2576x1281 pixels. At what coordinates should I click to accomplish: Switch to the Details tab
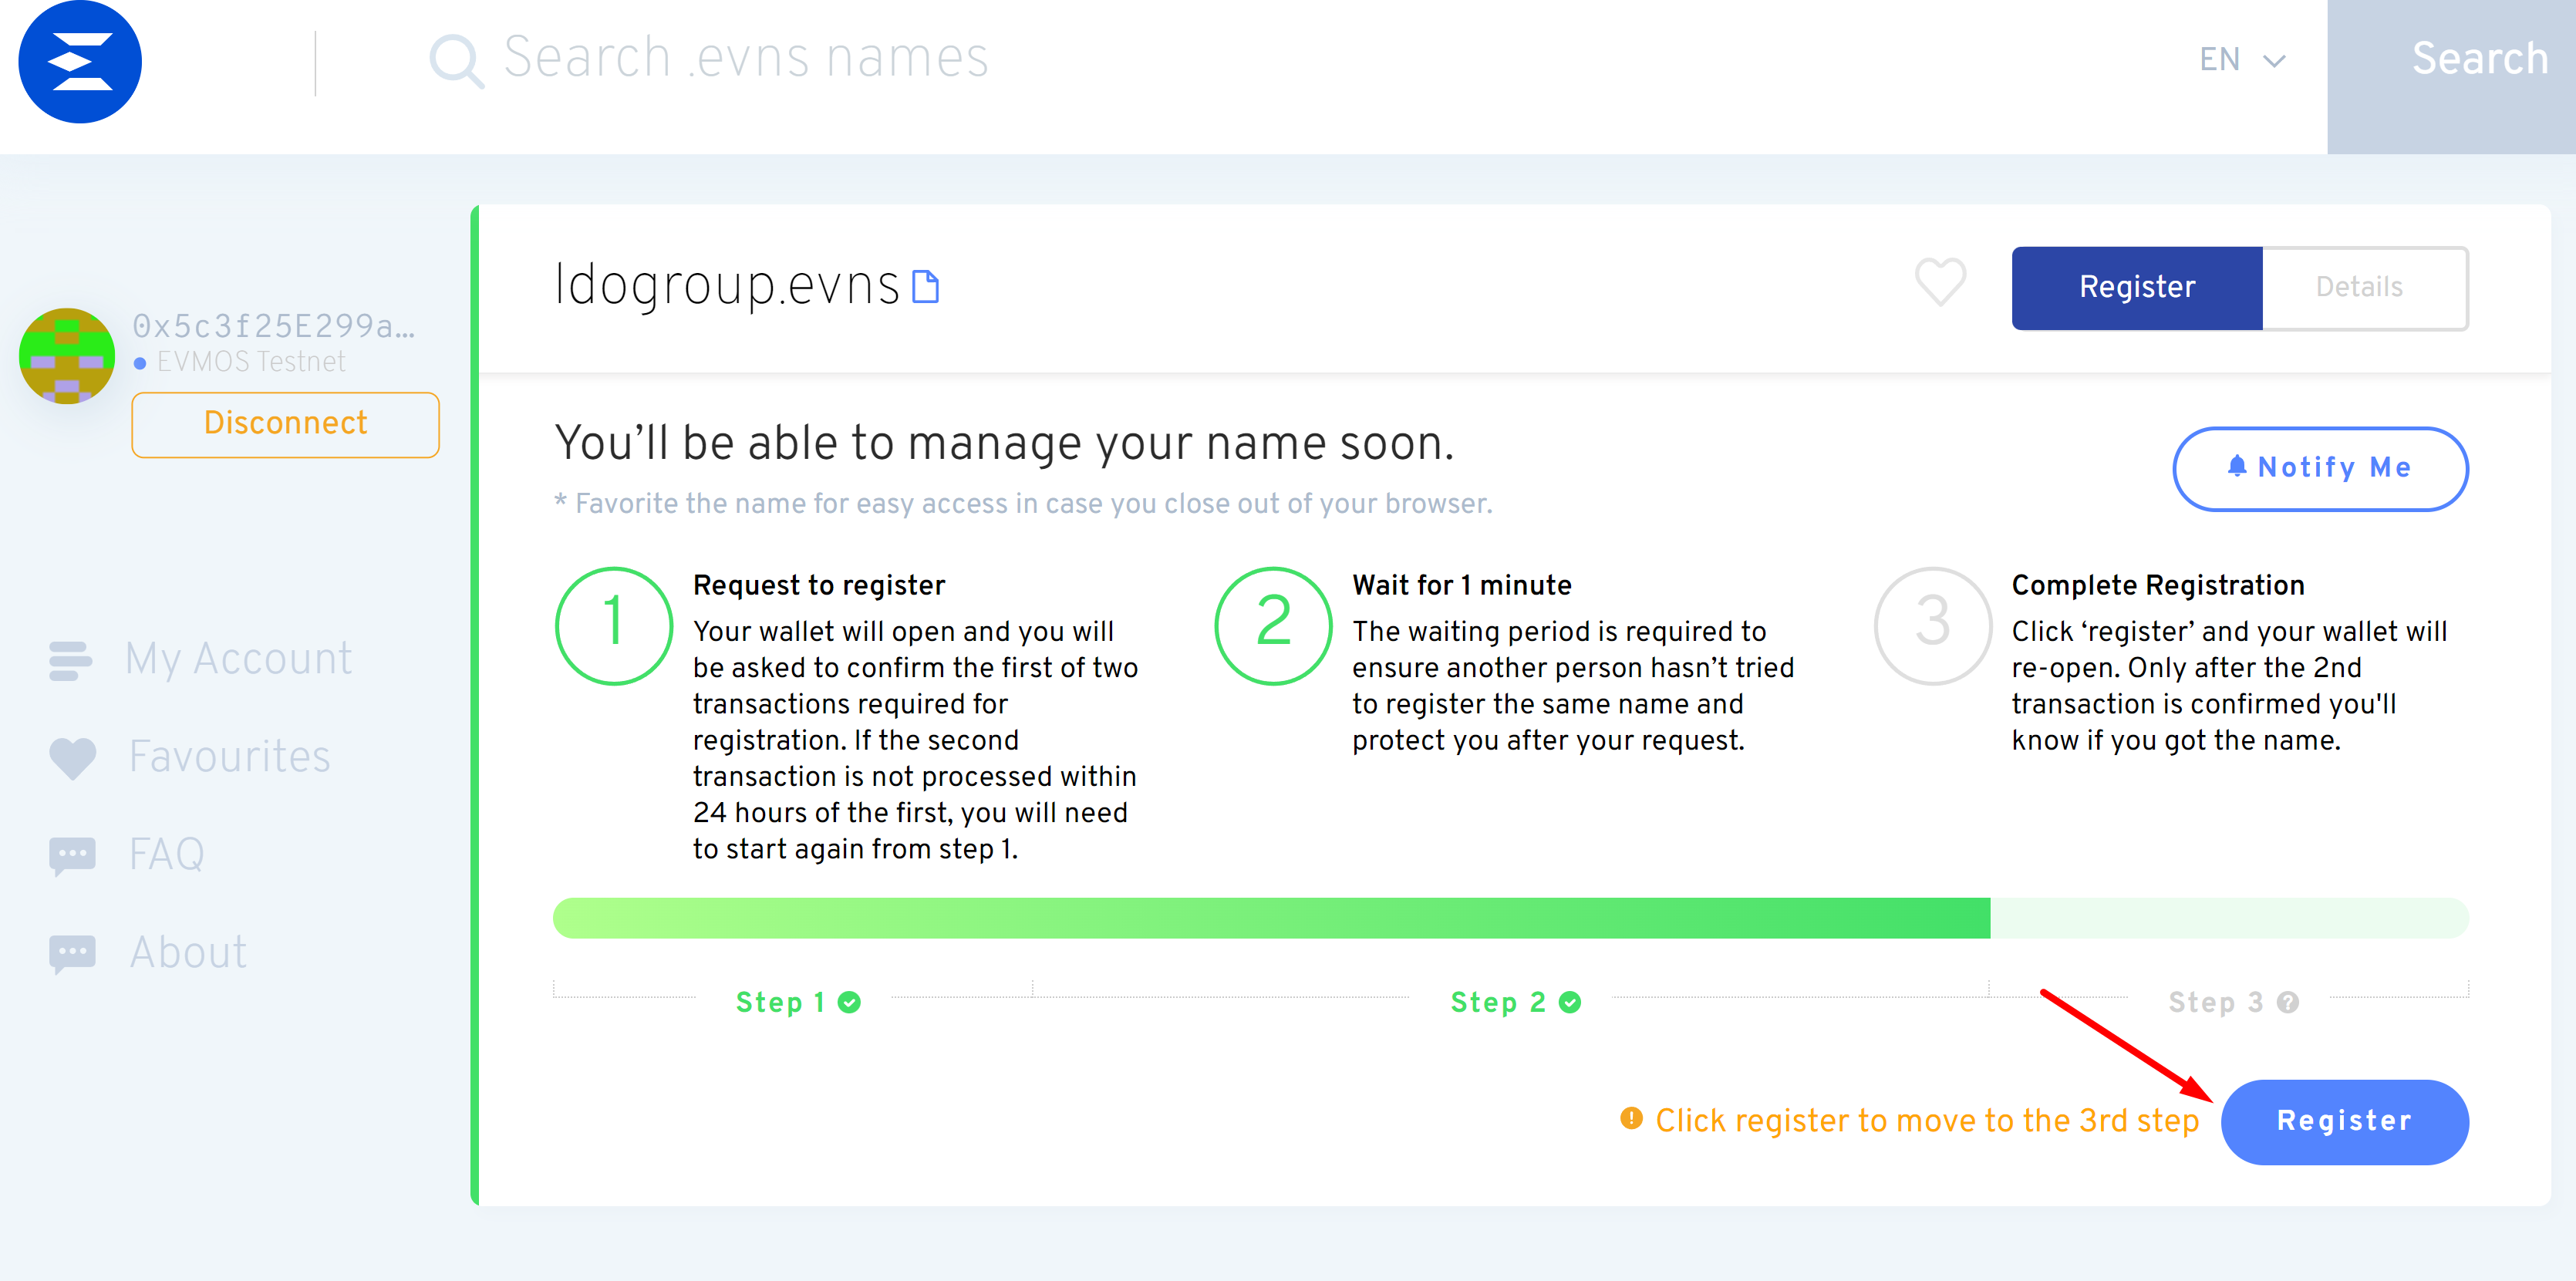pyautogui.click(x=2359, y=287)
